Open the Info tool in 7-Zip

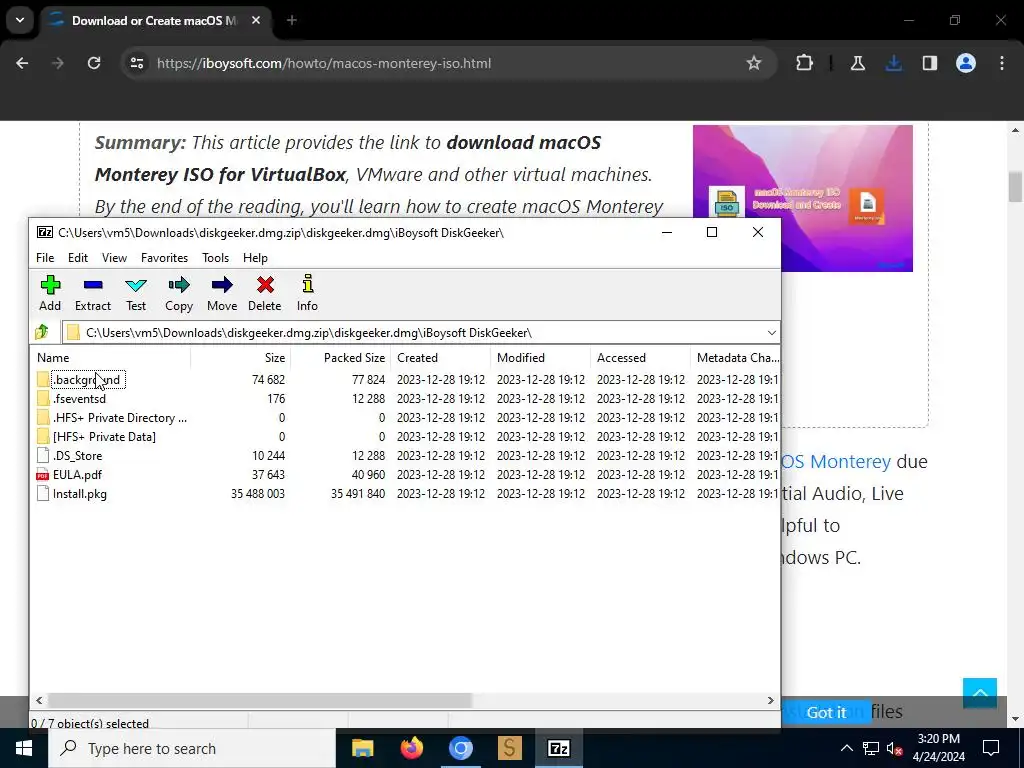pyautogui.click(x=307, y=293)
